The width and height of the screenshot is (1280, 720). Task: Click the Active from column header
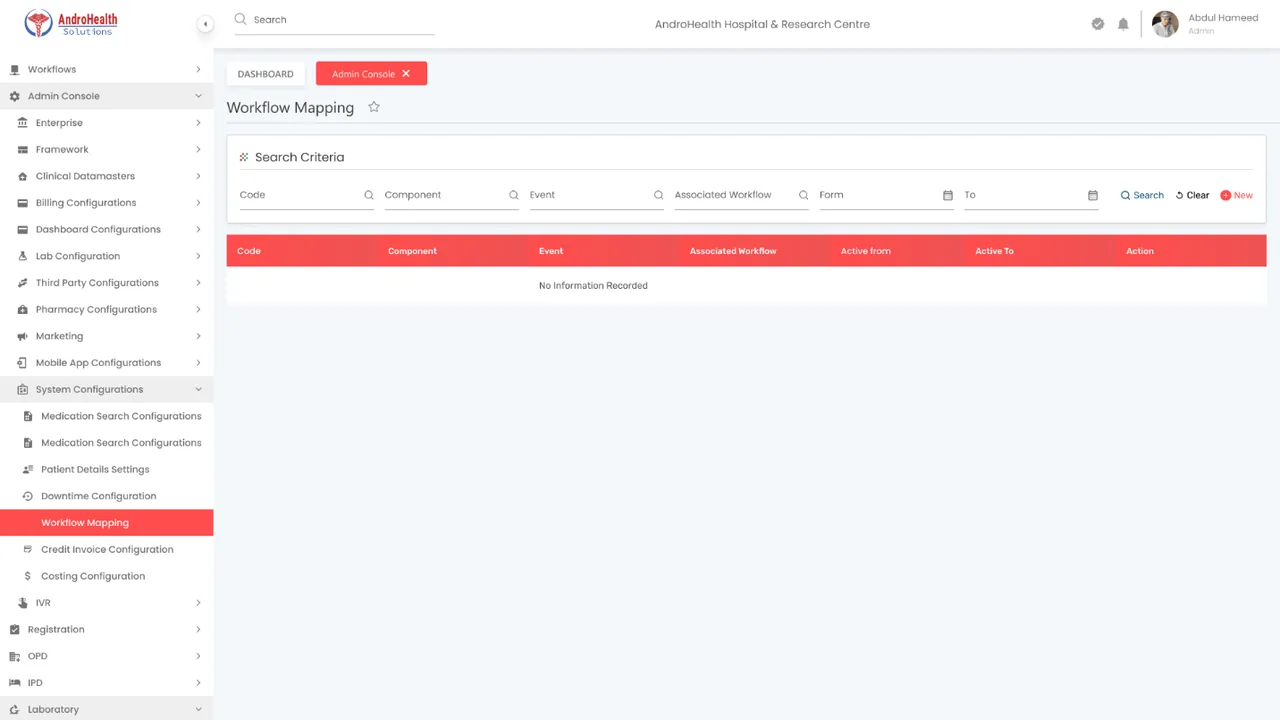point(866,251)
